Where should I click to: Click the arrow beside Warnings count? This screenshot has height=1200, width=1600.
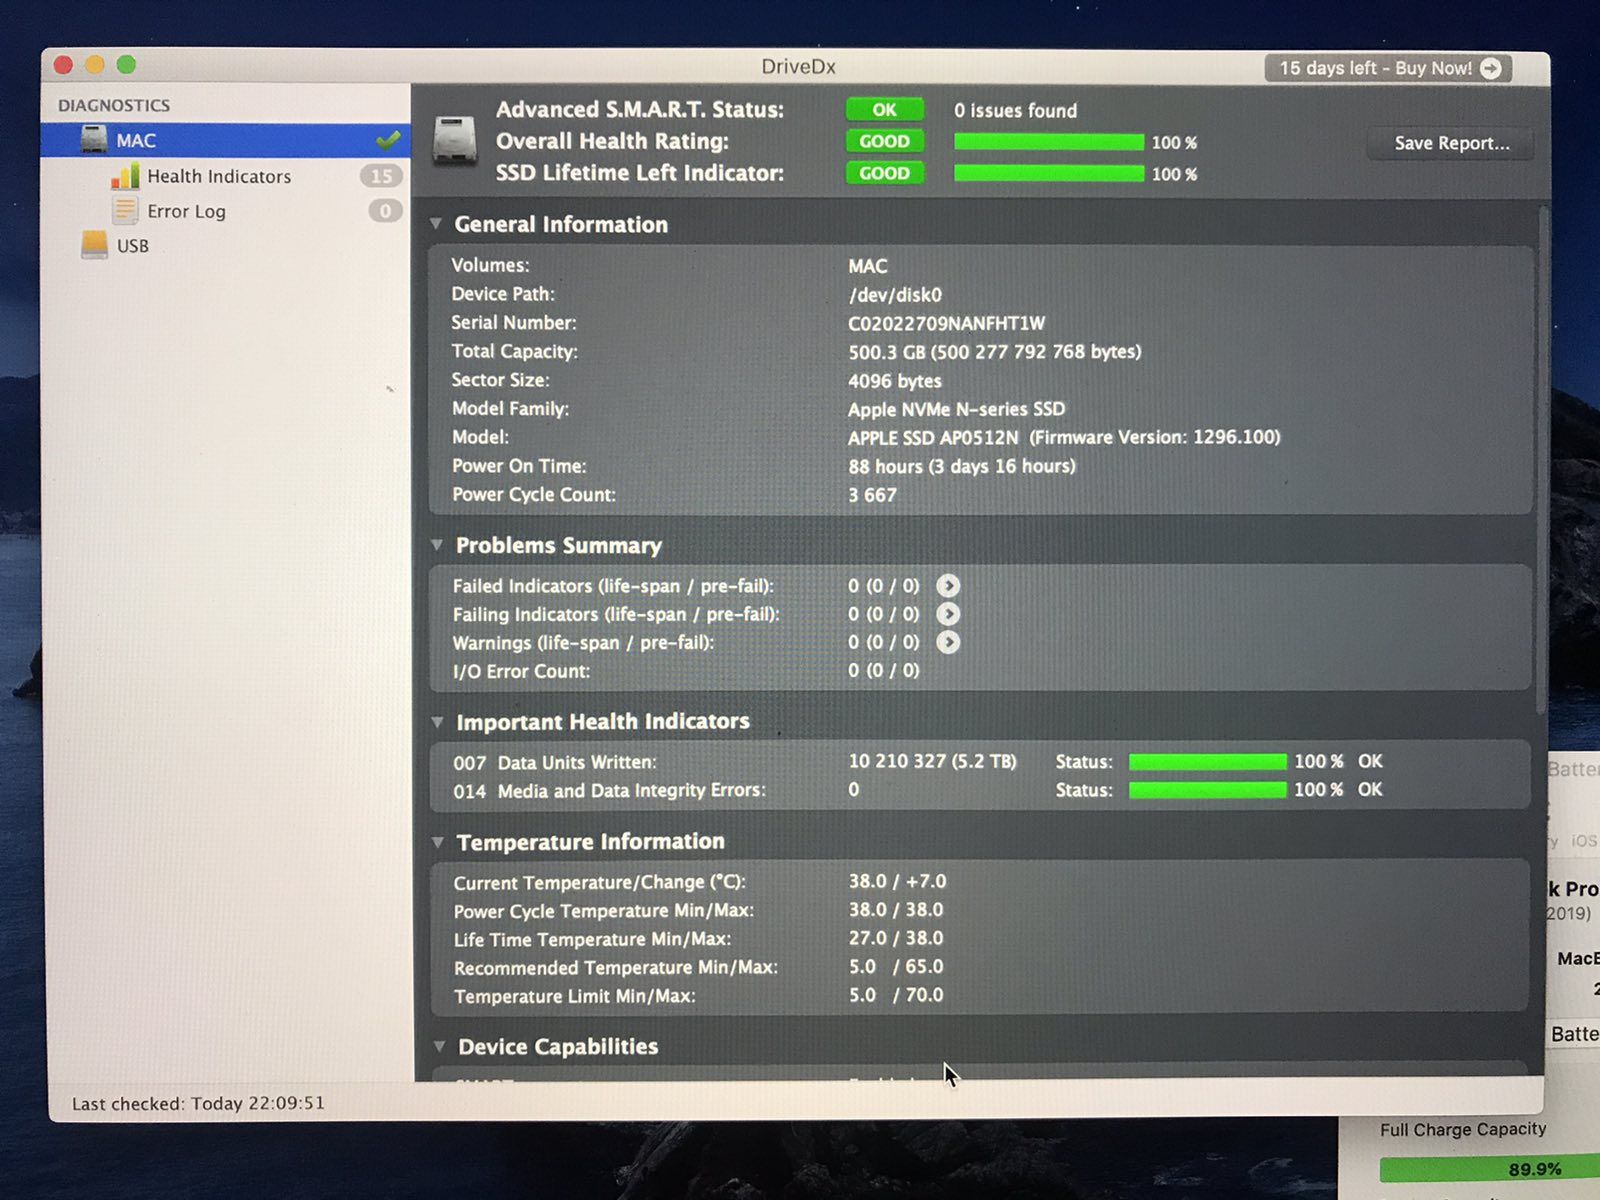click(948, 642)
